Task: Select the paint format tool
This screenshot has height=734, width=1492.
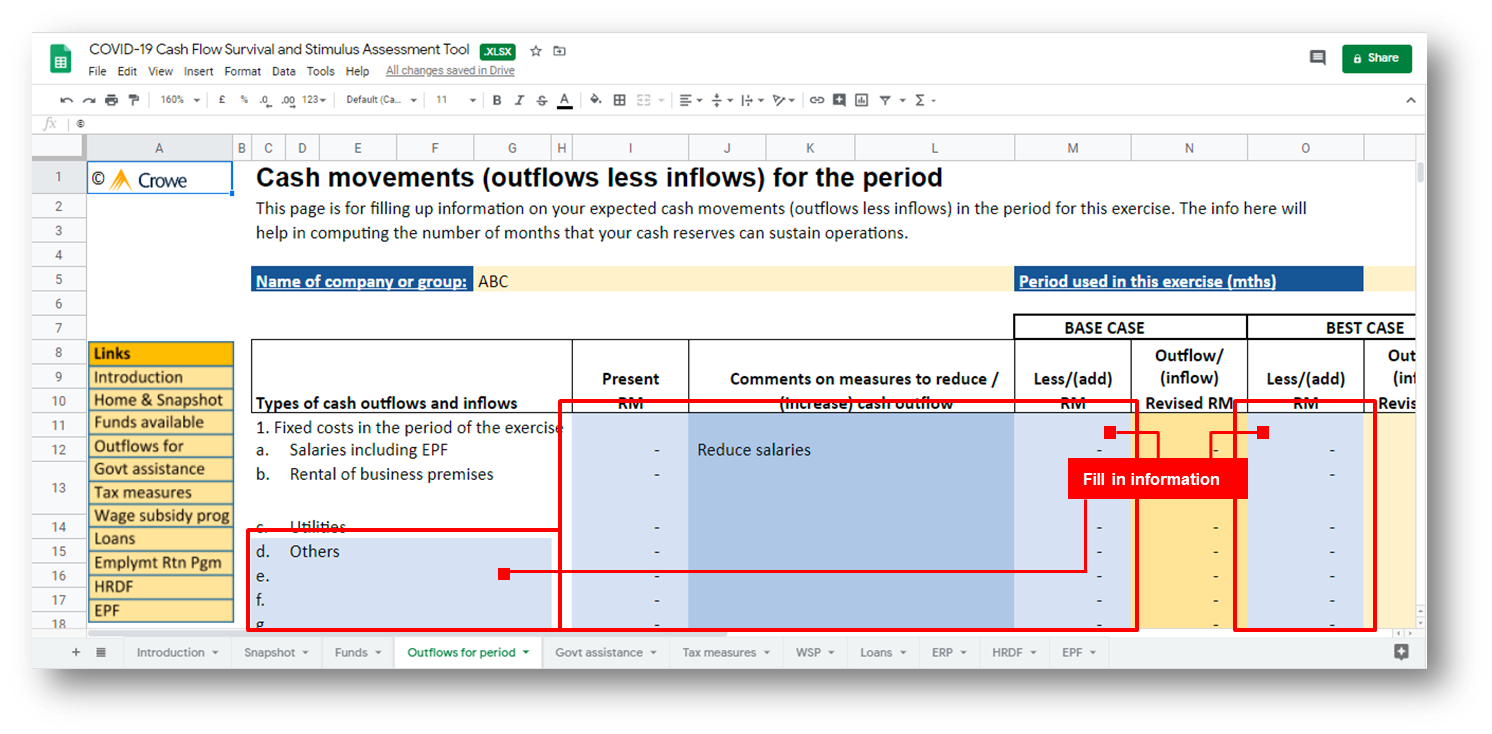Action: click(x=133, y=100)
